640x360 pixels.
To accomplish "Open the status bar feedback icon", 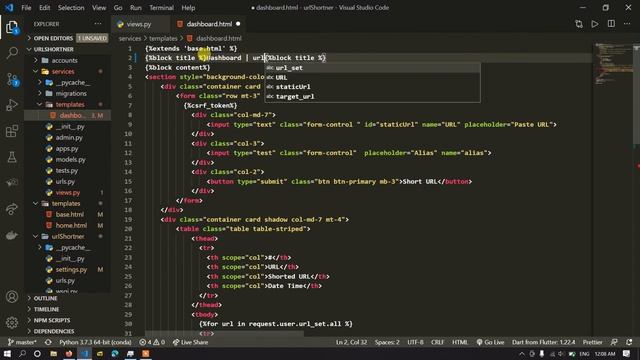I will pos(614,342).
